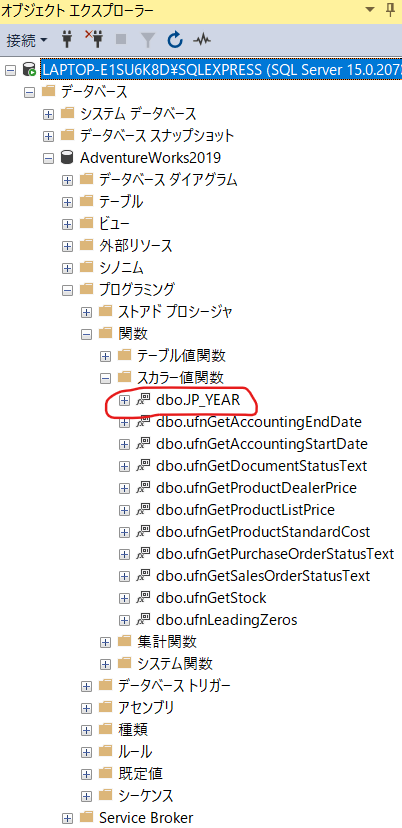402x828 pixels.
Task: Expand the ビュー node
Action: click(68, 224)
